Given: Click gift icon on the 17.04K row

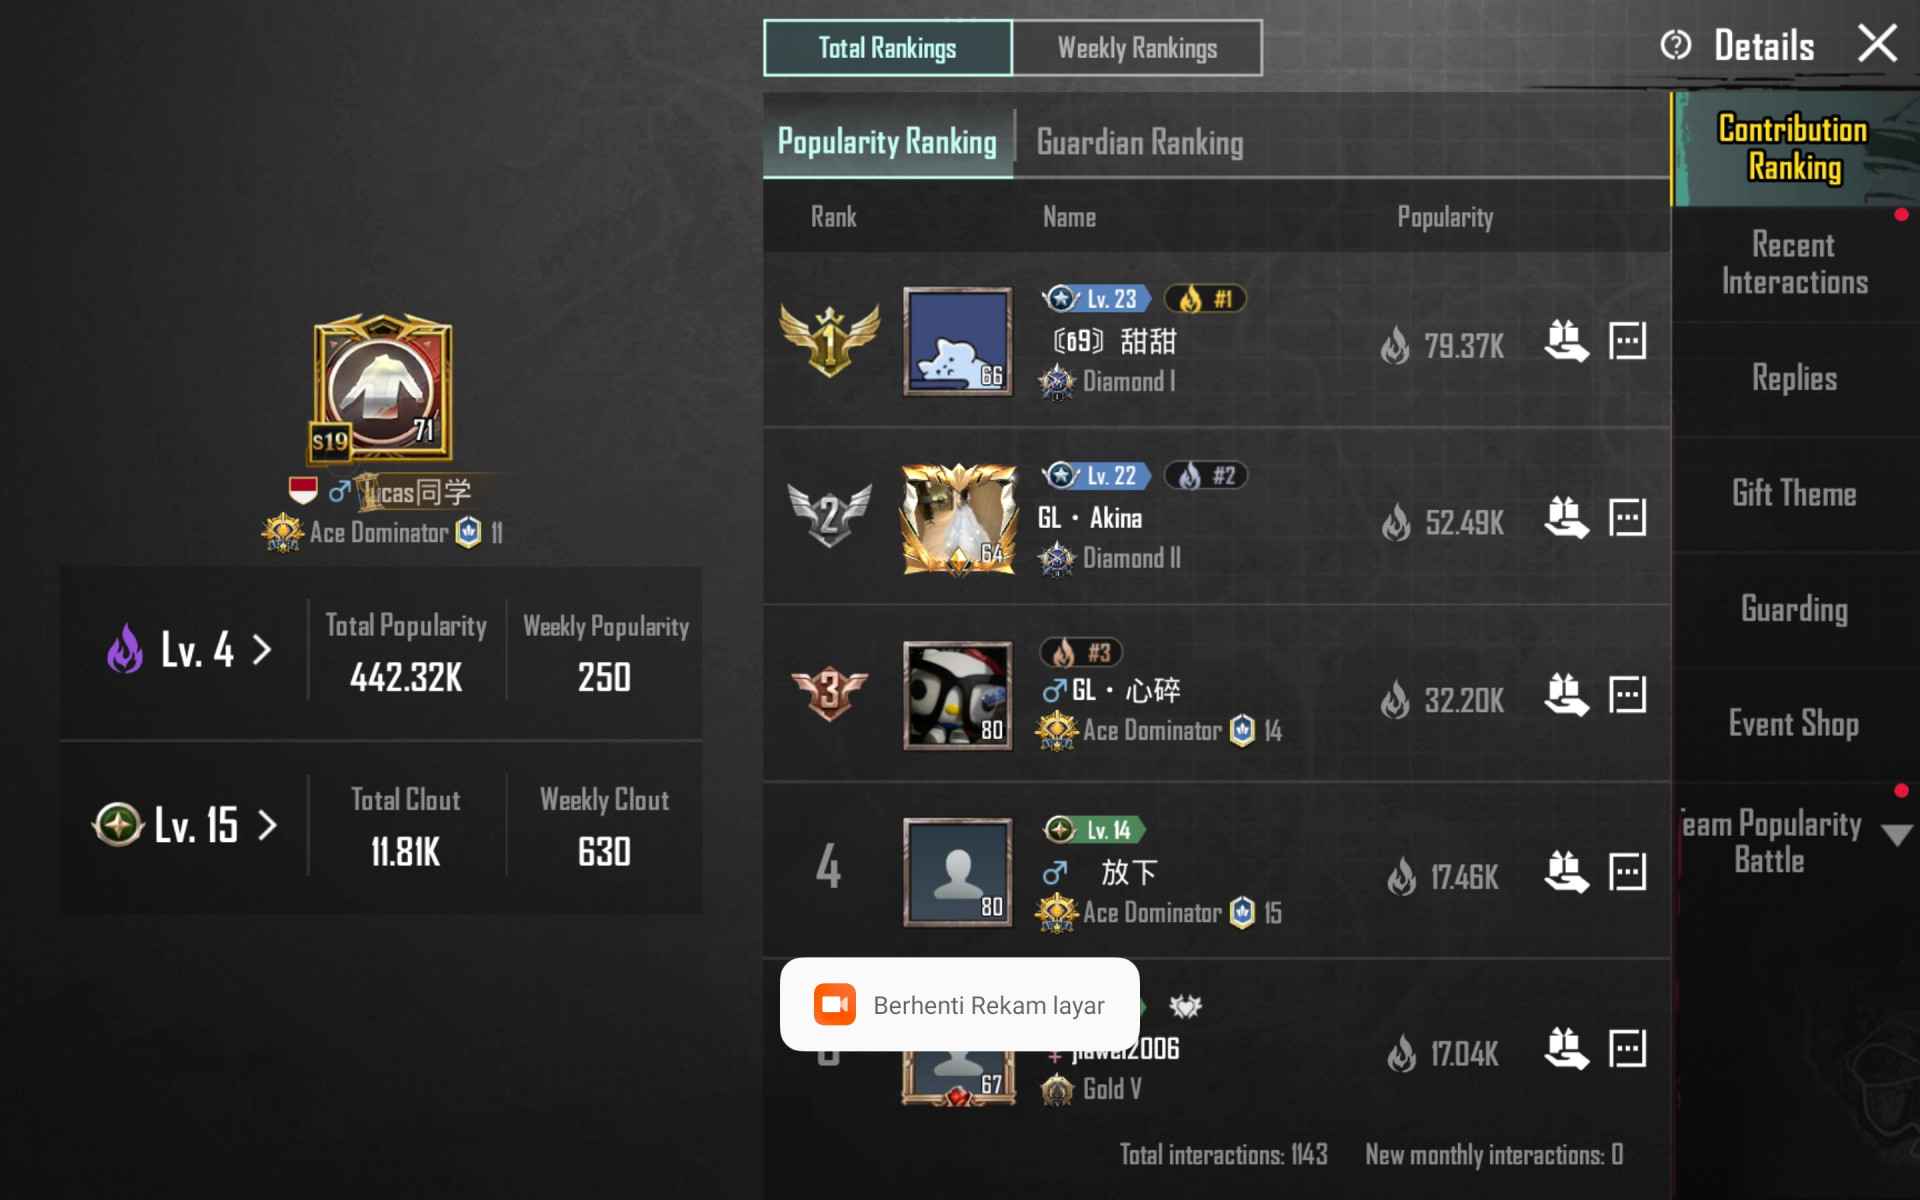Looking at the screenshot, I should pyautogui.click(x=1566, y=1049).
